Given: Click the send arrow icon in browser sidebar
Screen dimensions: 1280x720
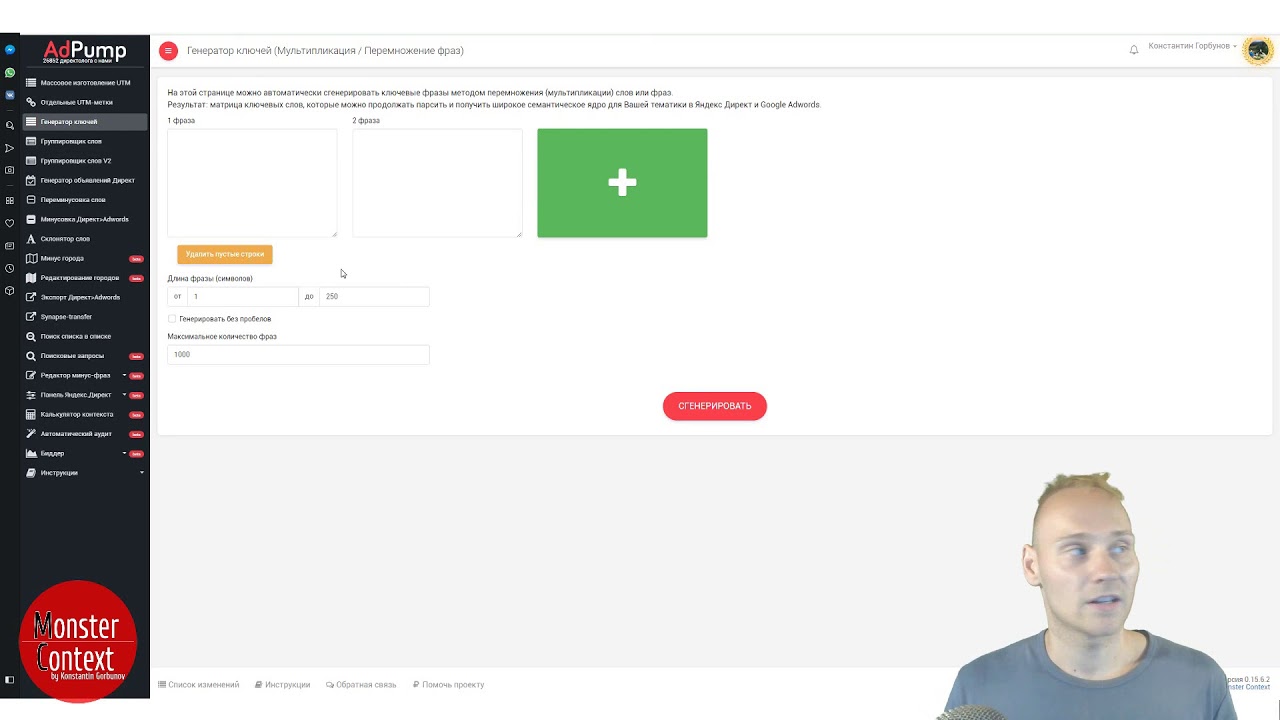Looking at the screenshot, I should tap(10, 148).
